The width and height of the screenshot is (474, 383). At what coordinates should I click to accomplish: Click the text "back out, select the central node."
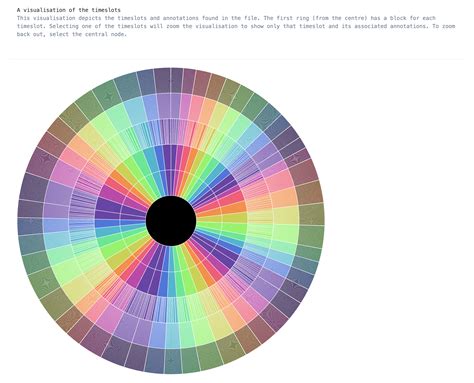[x=72, y=34]
